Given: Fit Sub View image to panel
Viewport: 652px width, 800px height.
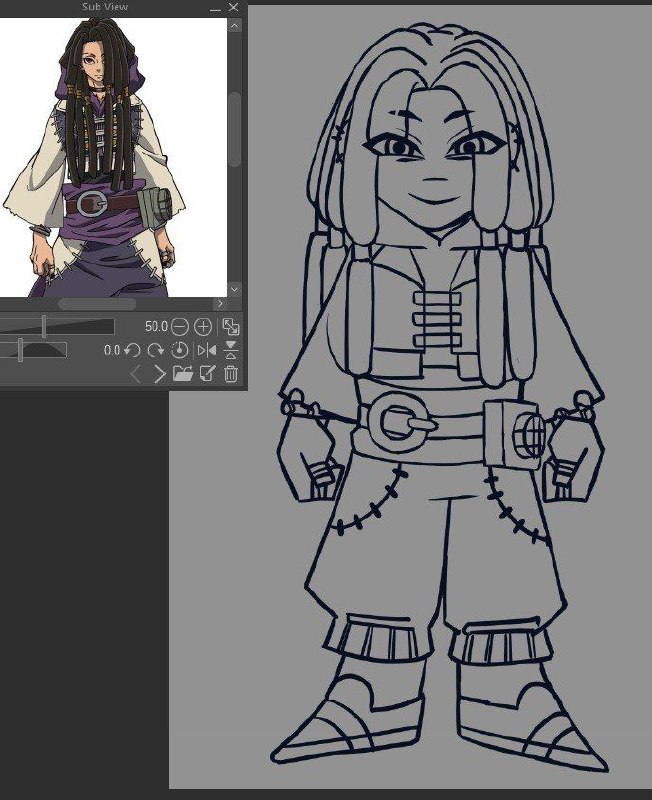Looking at the screenshot, I should click(231, 327).
